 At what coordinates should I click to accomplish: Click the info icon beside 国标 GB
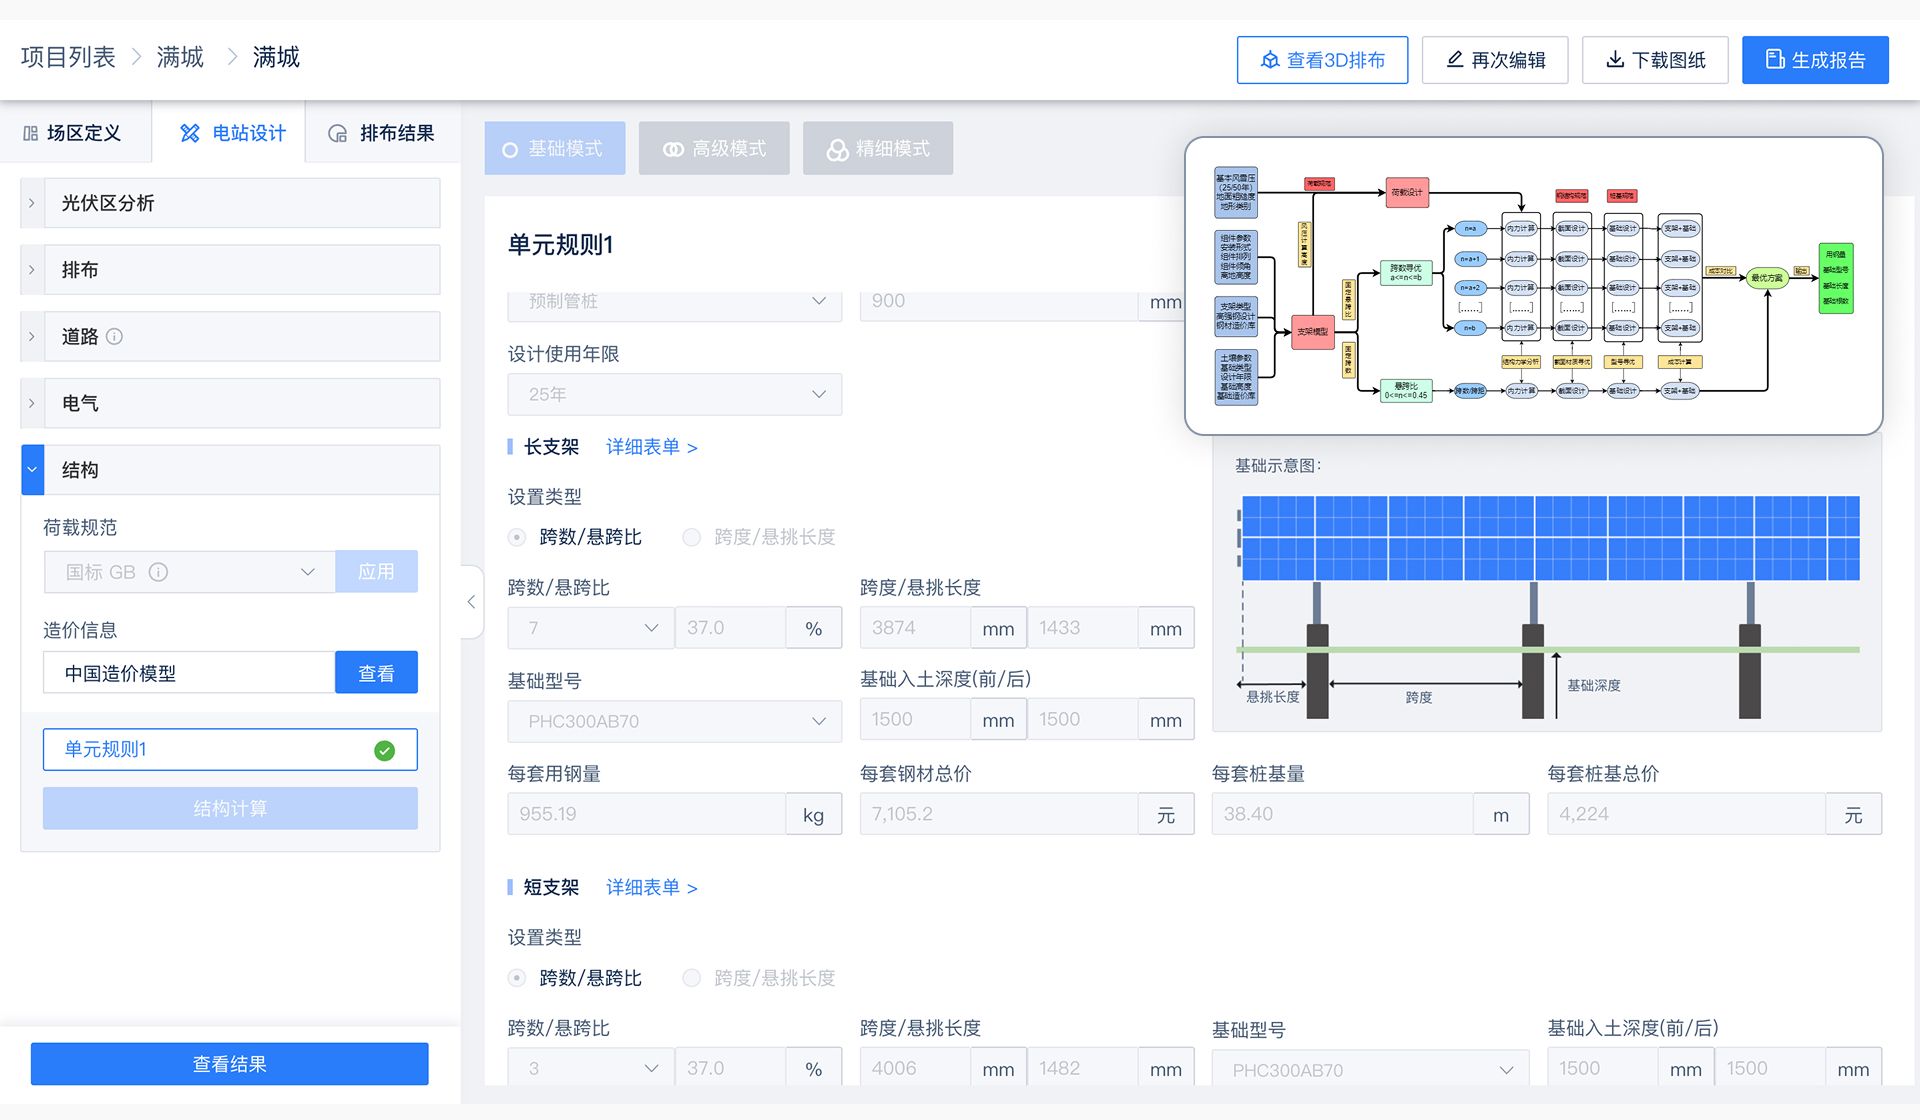coord(158,572)
